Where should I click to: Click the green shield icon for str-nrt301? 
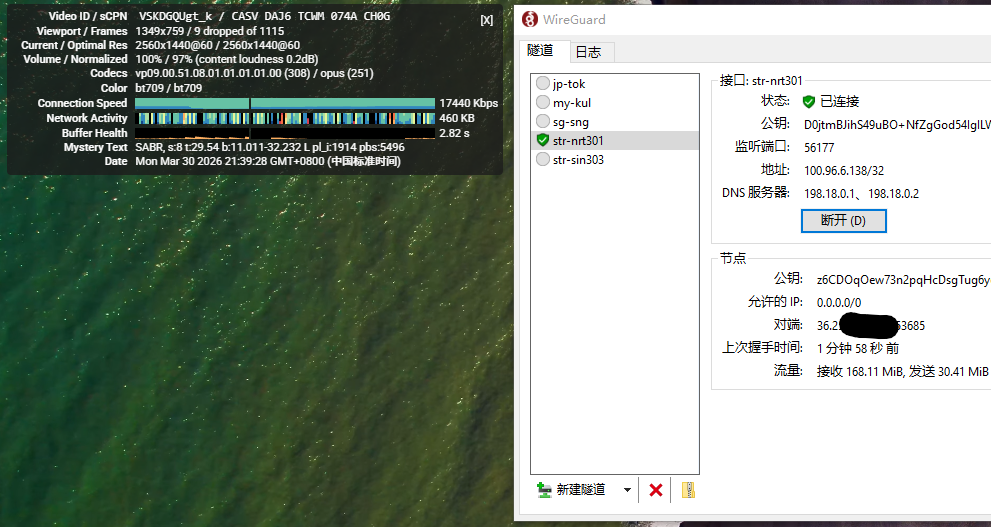click(542, 140)
